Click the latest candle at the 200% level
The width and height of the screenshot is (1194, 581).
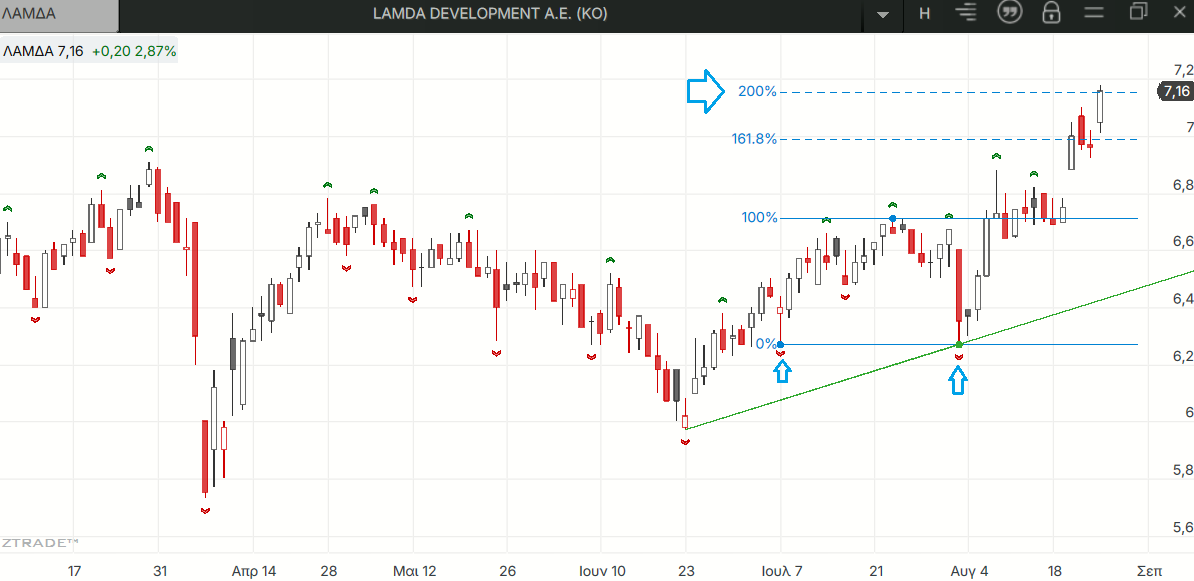coord(1100,107)
